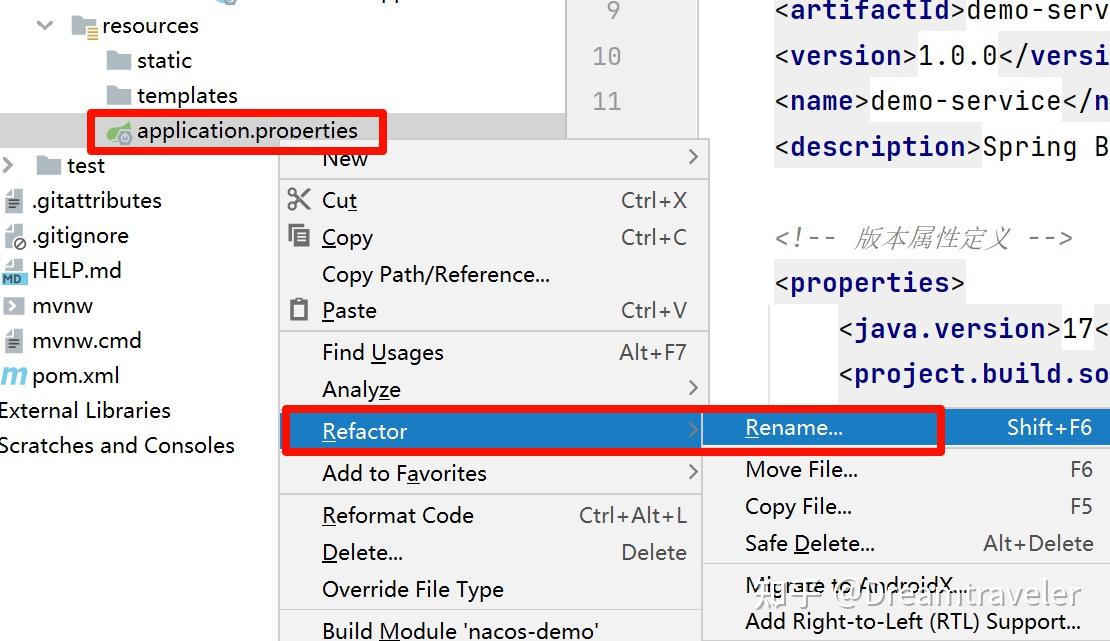Viewport: 1110px width, 641px height.
Task: Choose Find Usages from context menu
Action: pyautogui.click(x=382, y=352)
